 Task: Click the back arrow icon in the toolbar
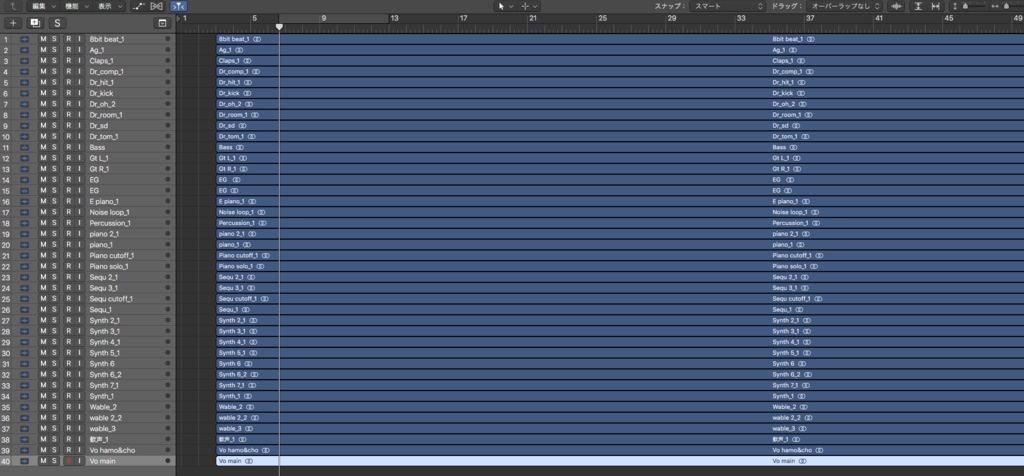pos(14,6)
